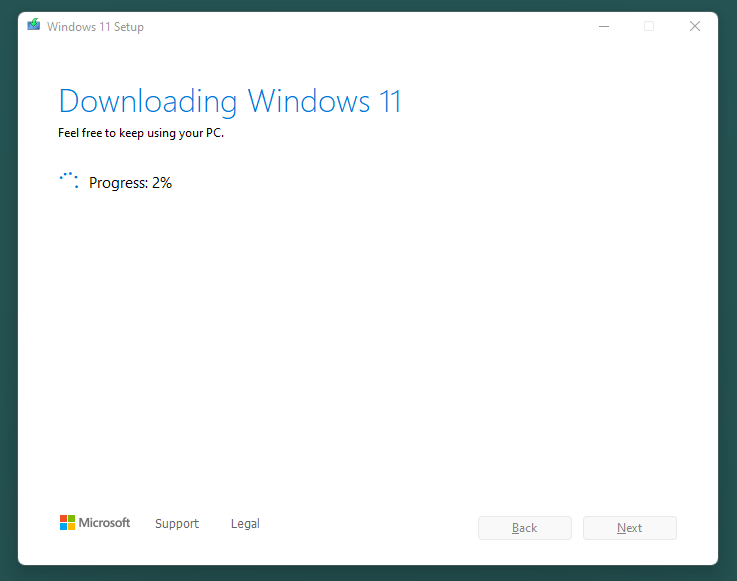Click the Windows 11 Setup title bar icon
737x581 pixels.
[x=33, y=25]
